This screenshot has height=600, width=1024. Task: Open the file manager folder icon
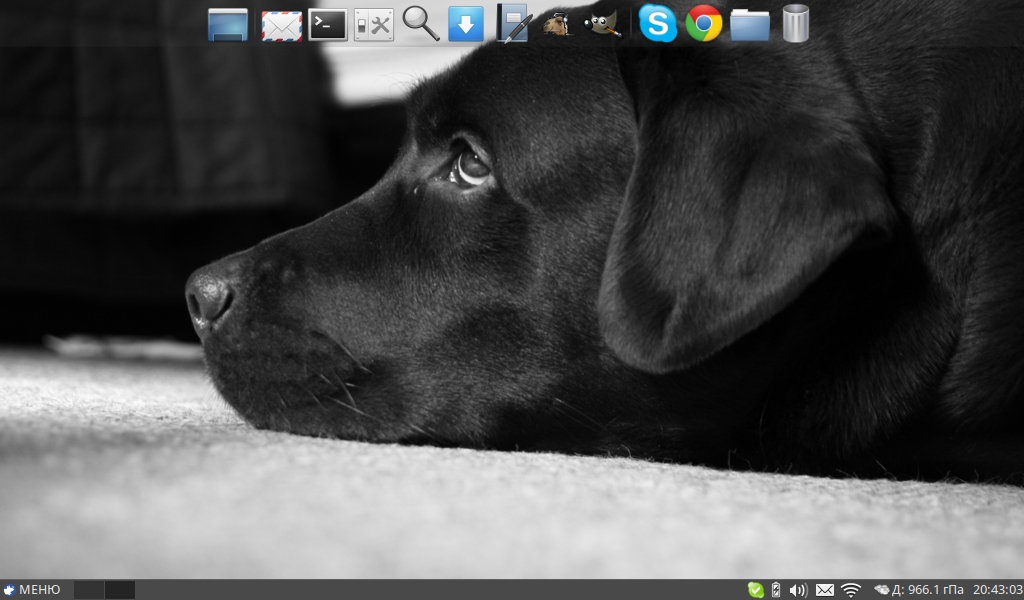pyautogui.click(x=750, y=24)
